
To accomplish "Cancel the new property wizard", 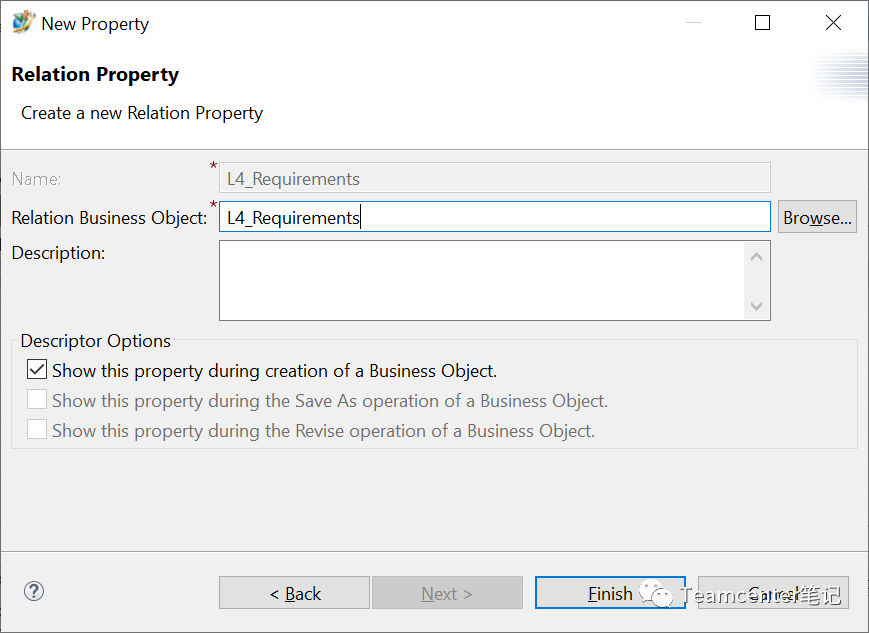I will click(x=773, y=593).
